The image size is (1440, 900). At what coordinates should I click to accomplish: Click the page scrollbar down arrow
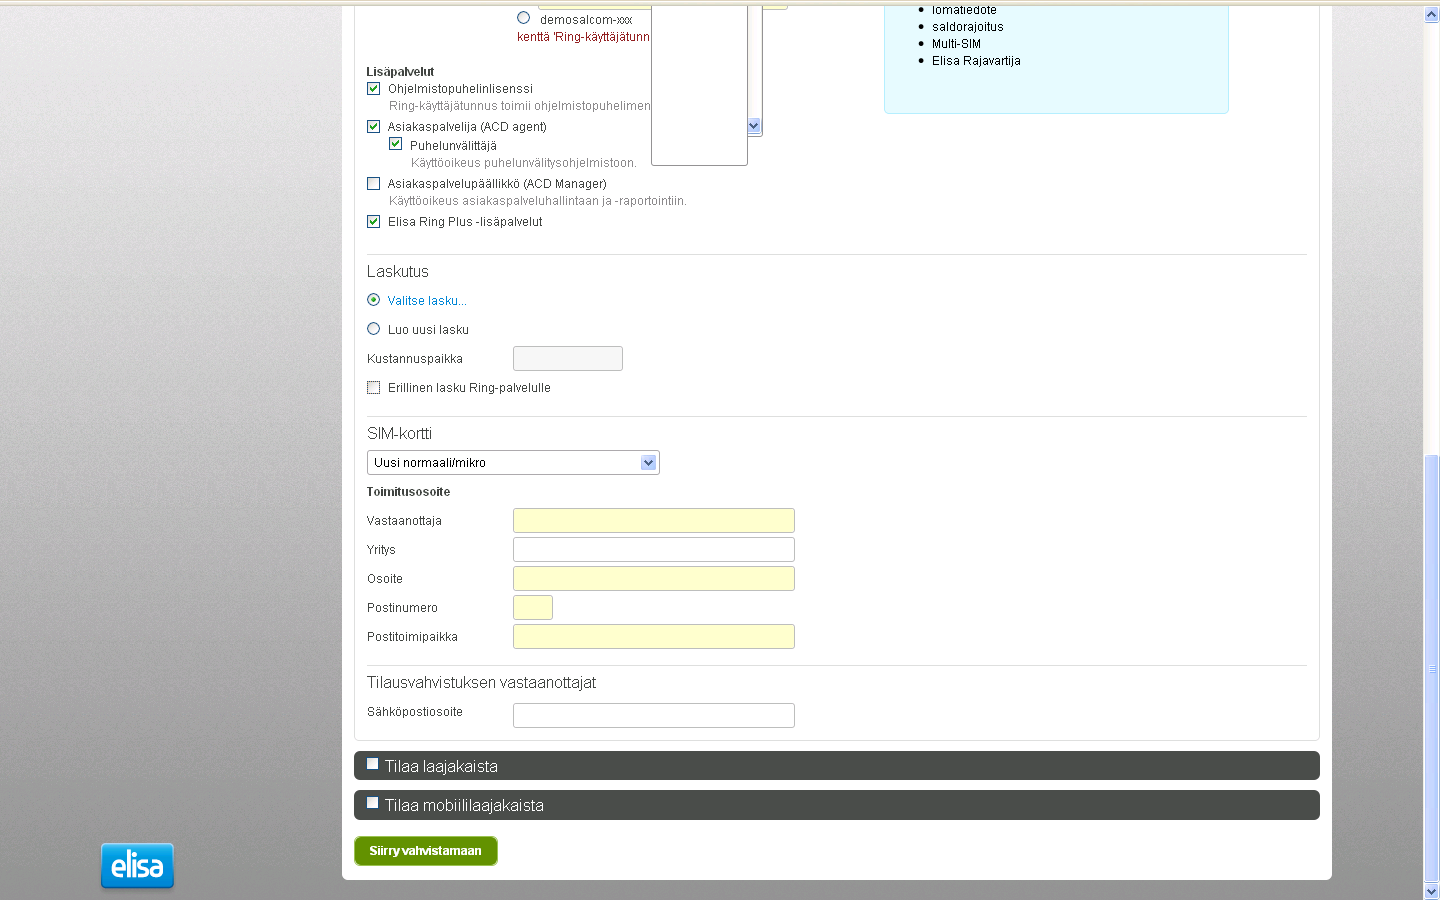(1431, 890)
